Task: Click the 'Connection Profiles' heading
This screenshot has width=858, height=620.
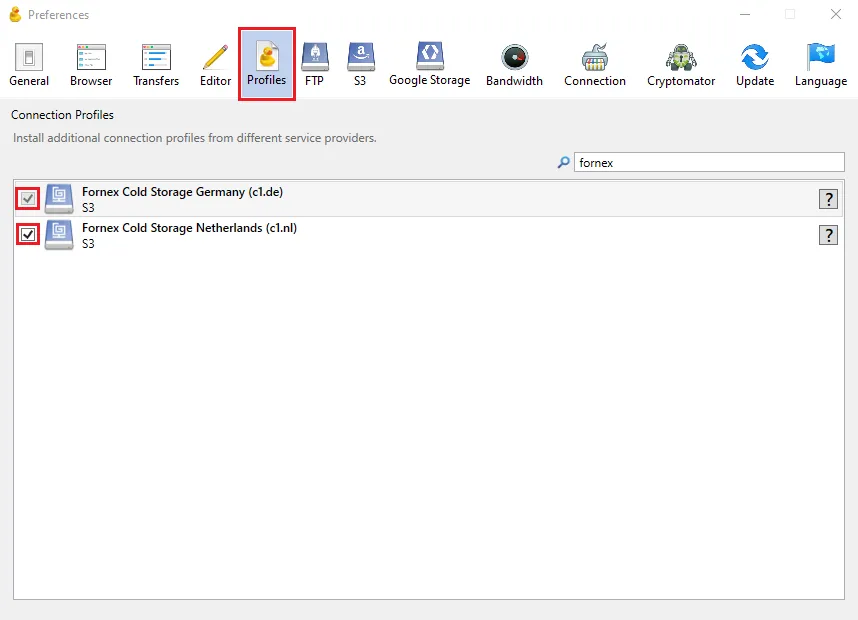Action: pos(62,115)
